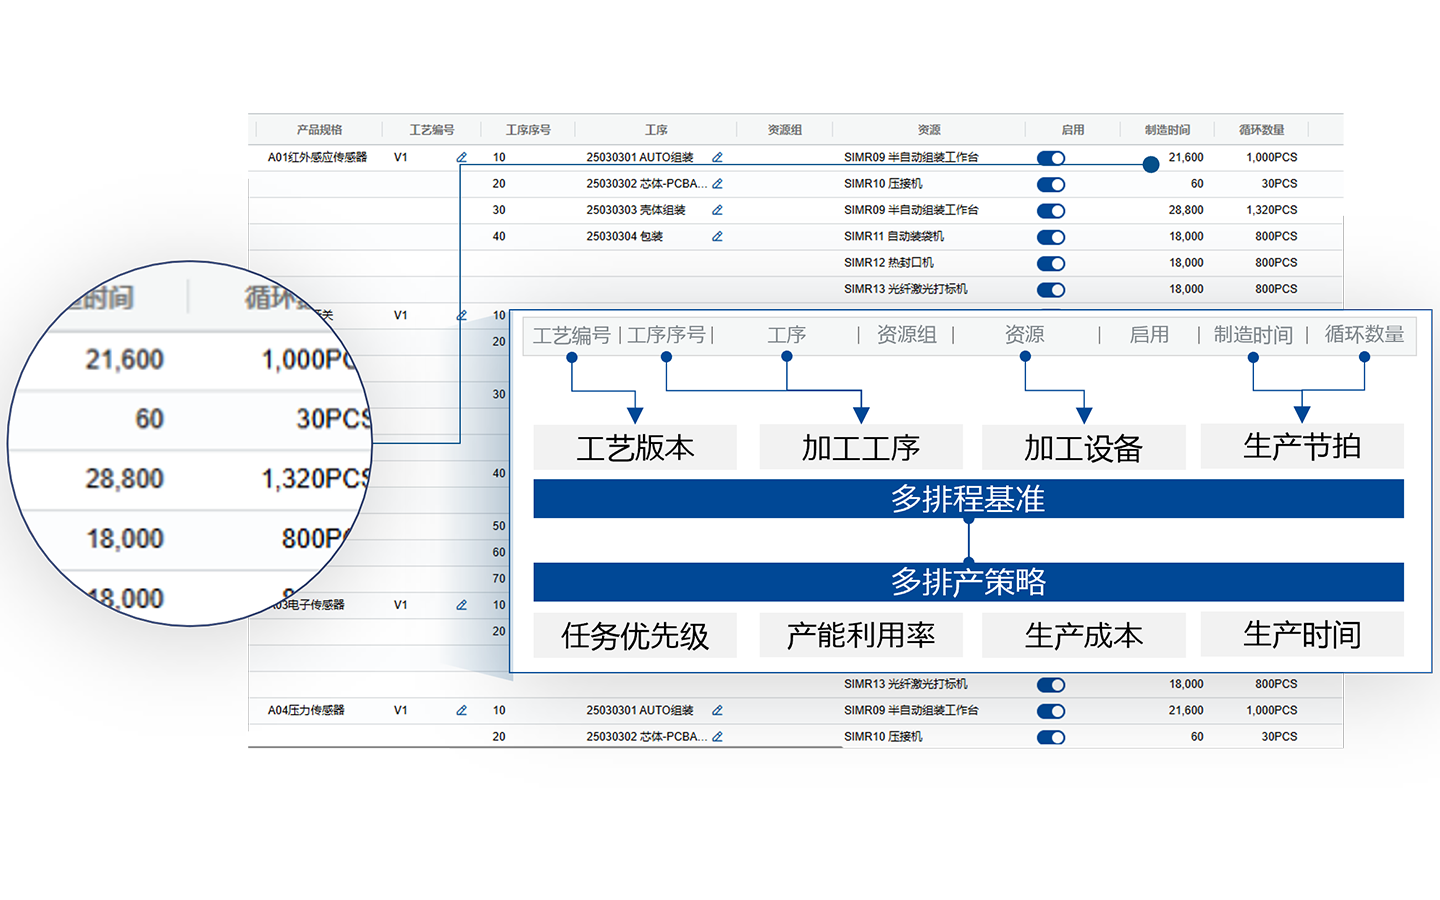Click the 多排程基准 banner
The image size is (1440, 900).
(969, 498)
